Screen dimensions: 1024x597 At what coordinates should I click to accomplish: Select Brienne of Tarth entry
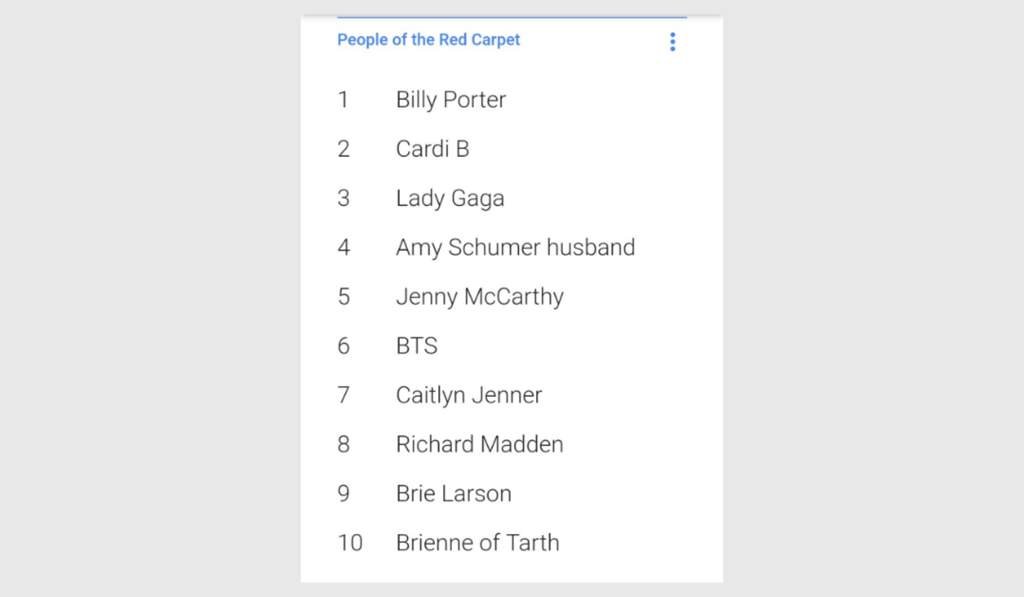[477, 543]
